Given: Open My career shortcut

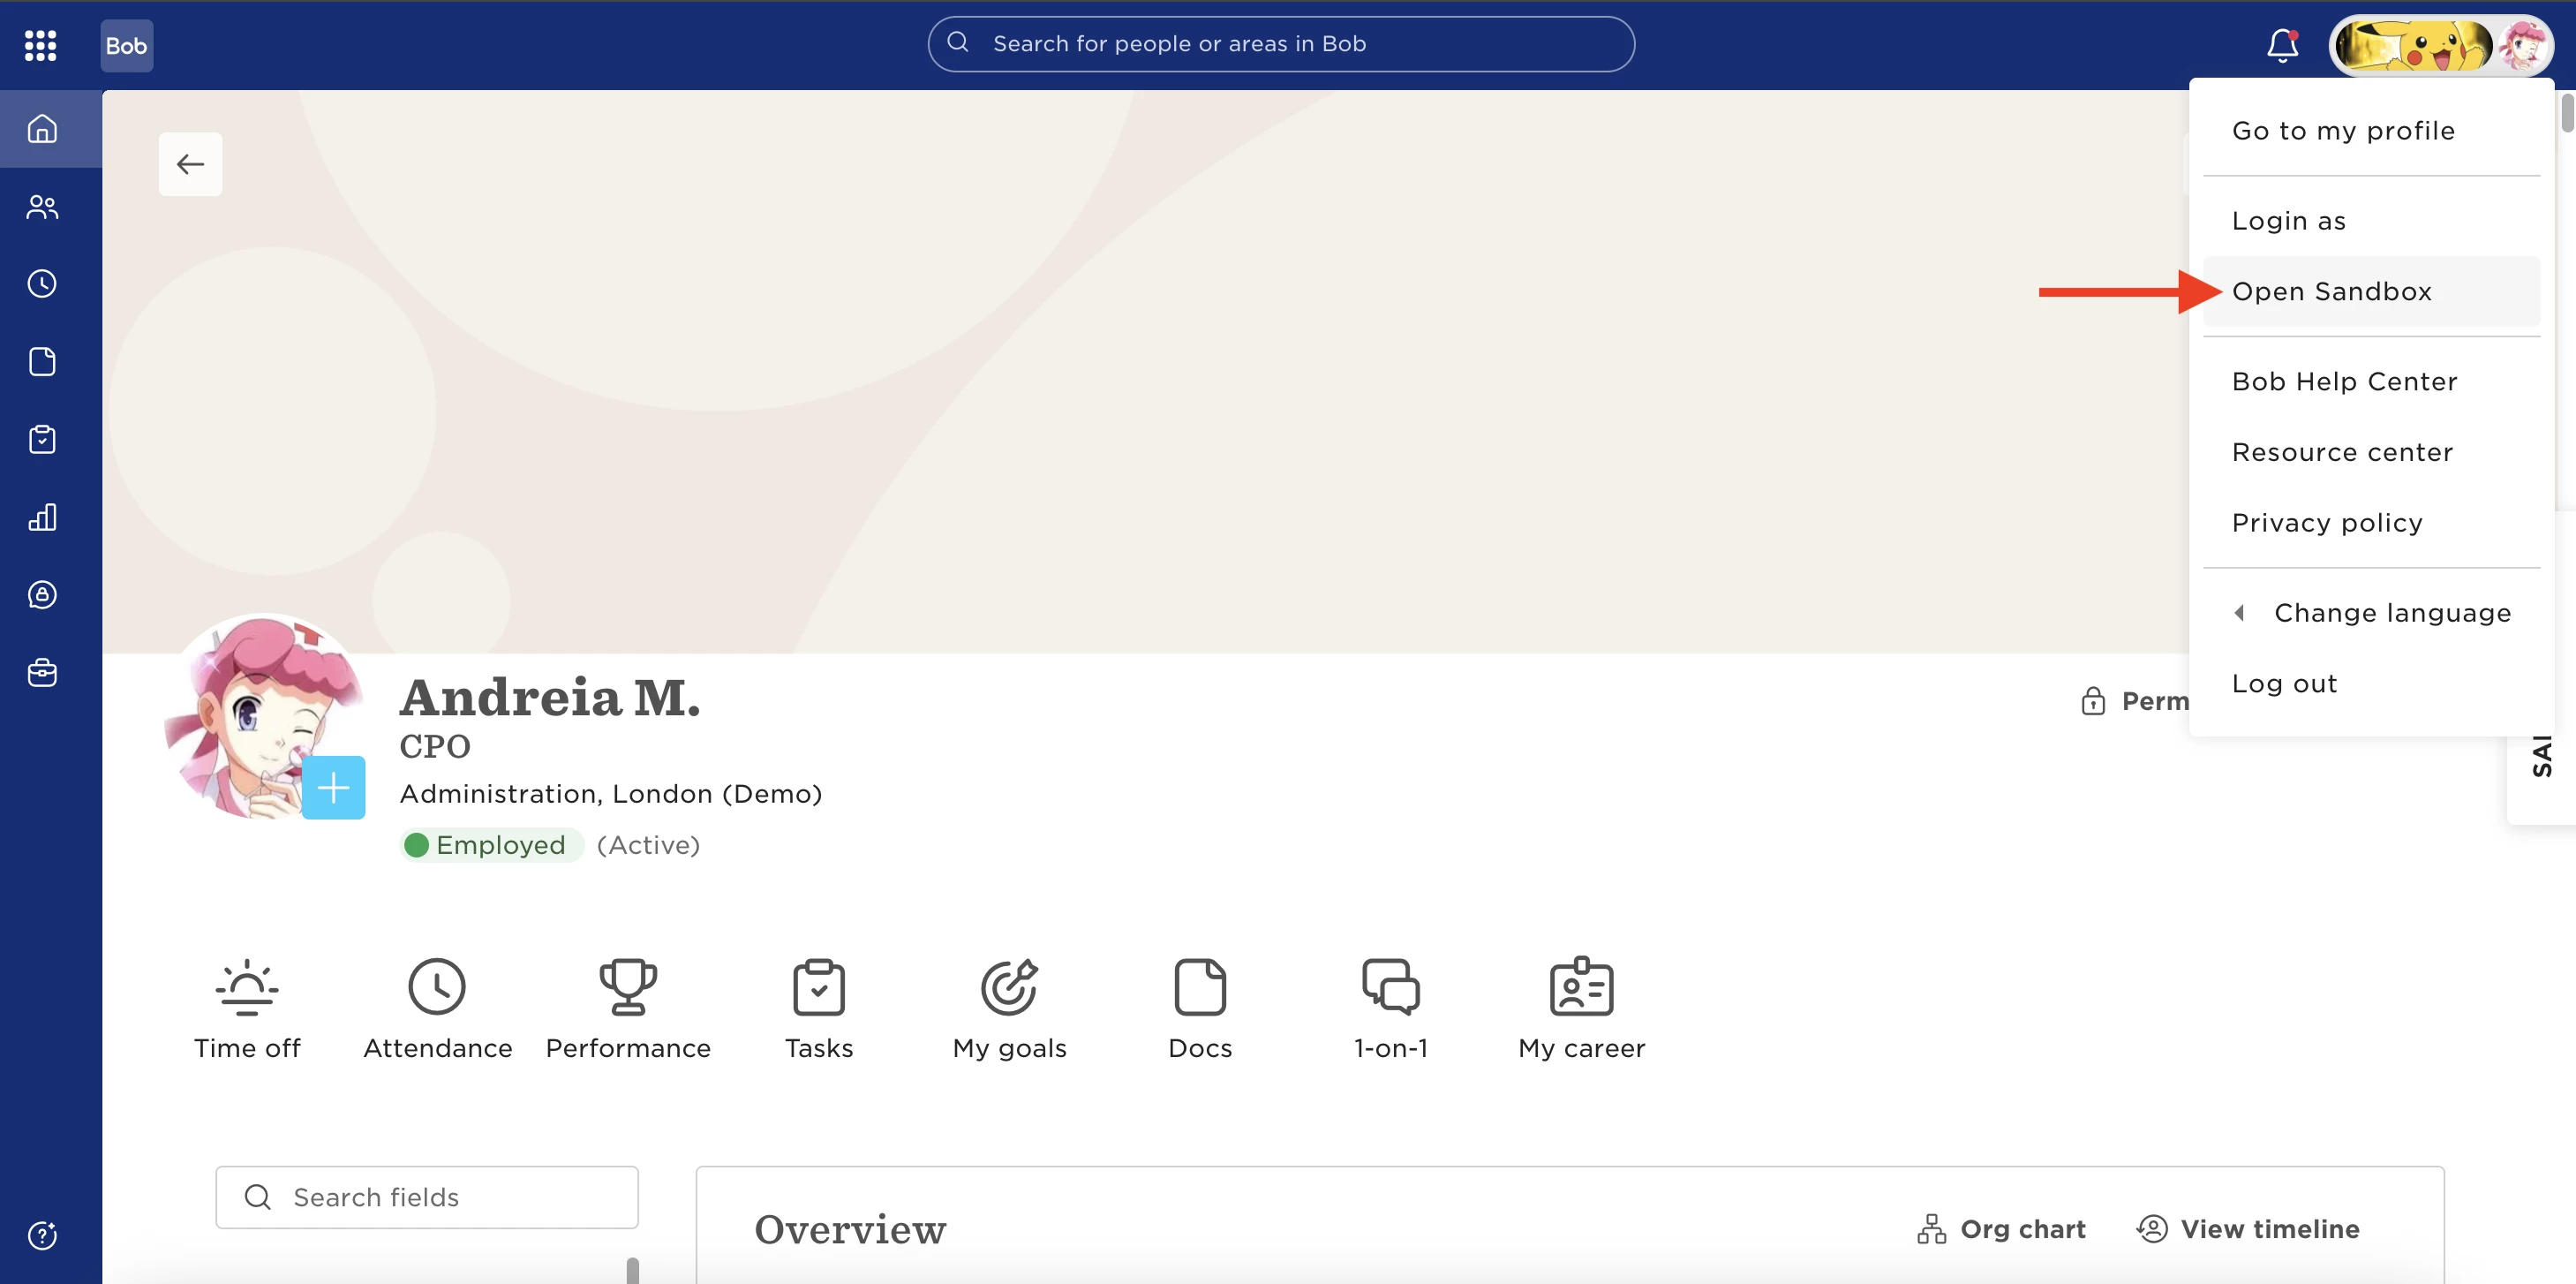Looking at the screenshot, I should [1582, 1010].
